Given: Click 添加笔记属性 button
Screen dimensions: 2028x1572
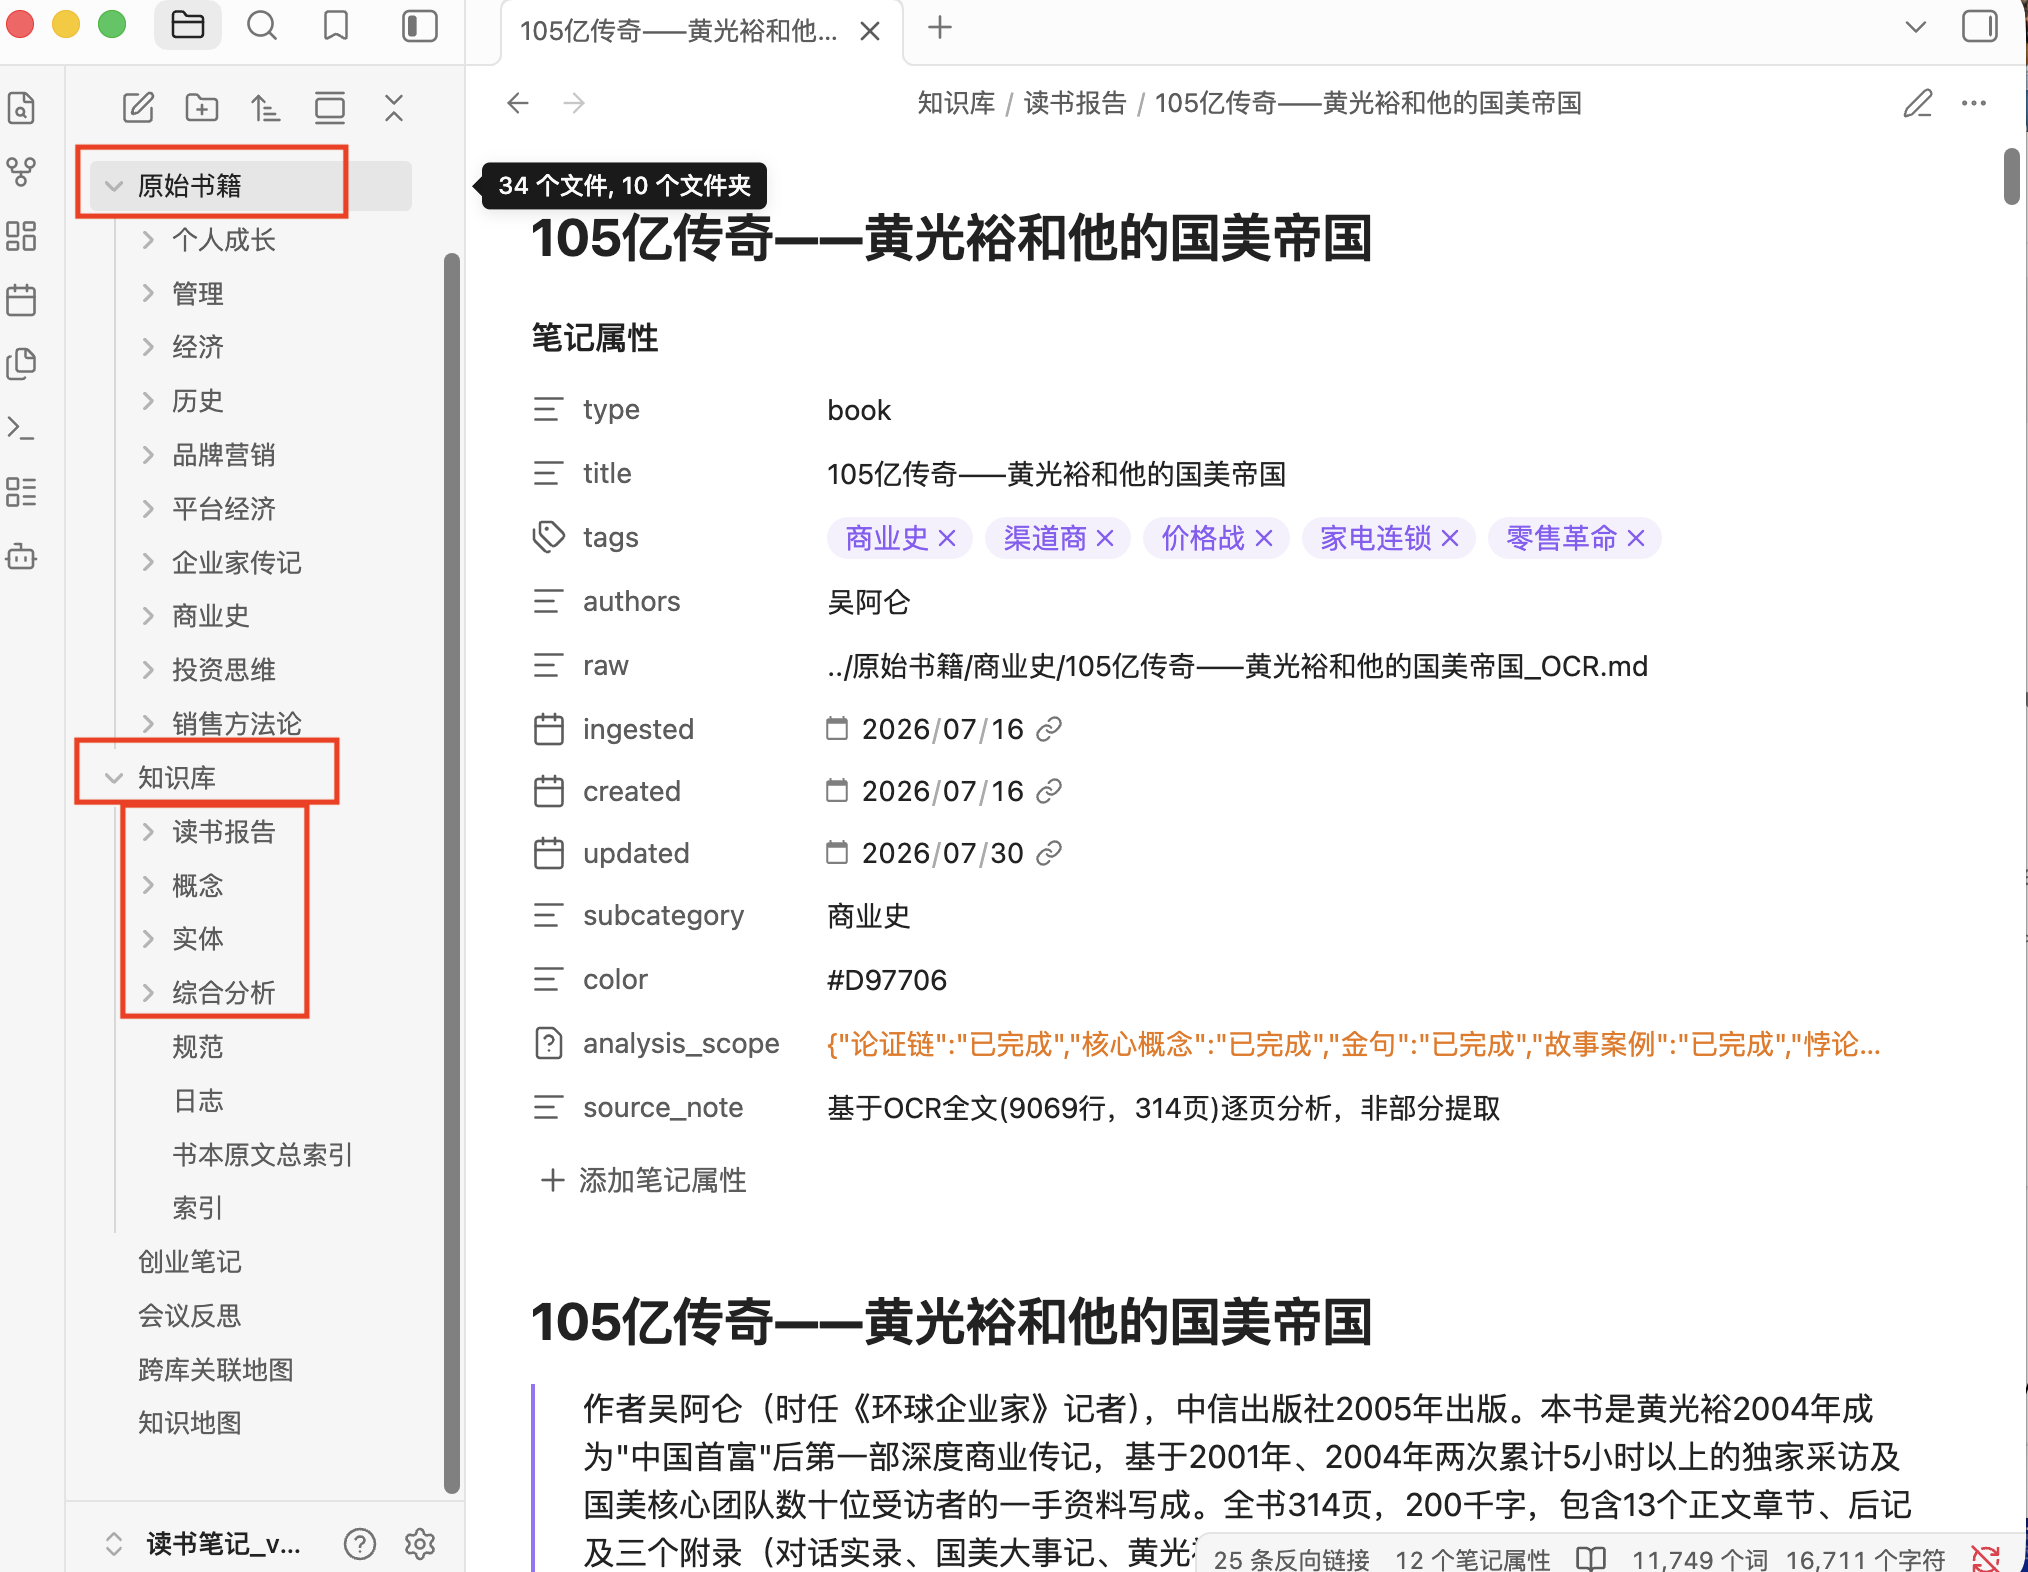Looking at the screenshot, I should 644,1181.
